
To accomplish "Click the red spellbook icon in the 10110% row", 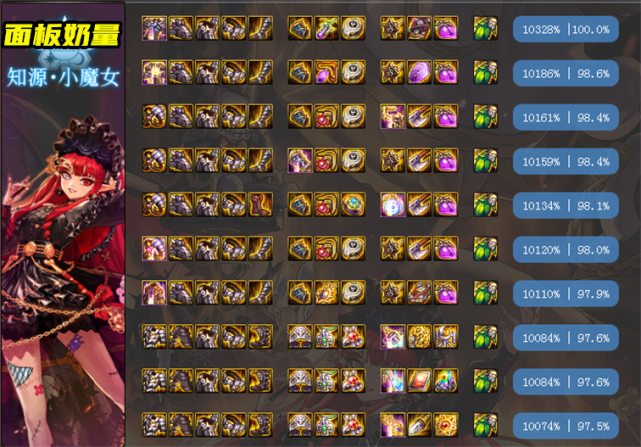I will click(x=419, y=292).
